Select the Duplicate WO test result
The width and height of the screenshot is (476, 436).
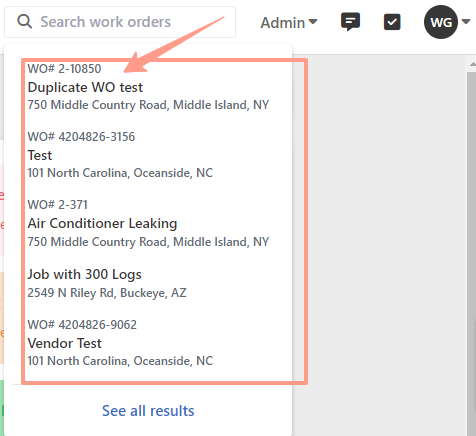pyautogui.click(x=85, y=87)
